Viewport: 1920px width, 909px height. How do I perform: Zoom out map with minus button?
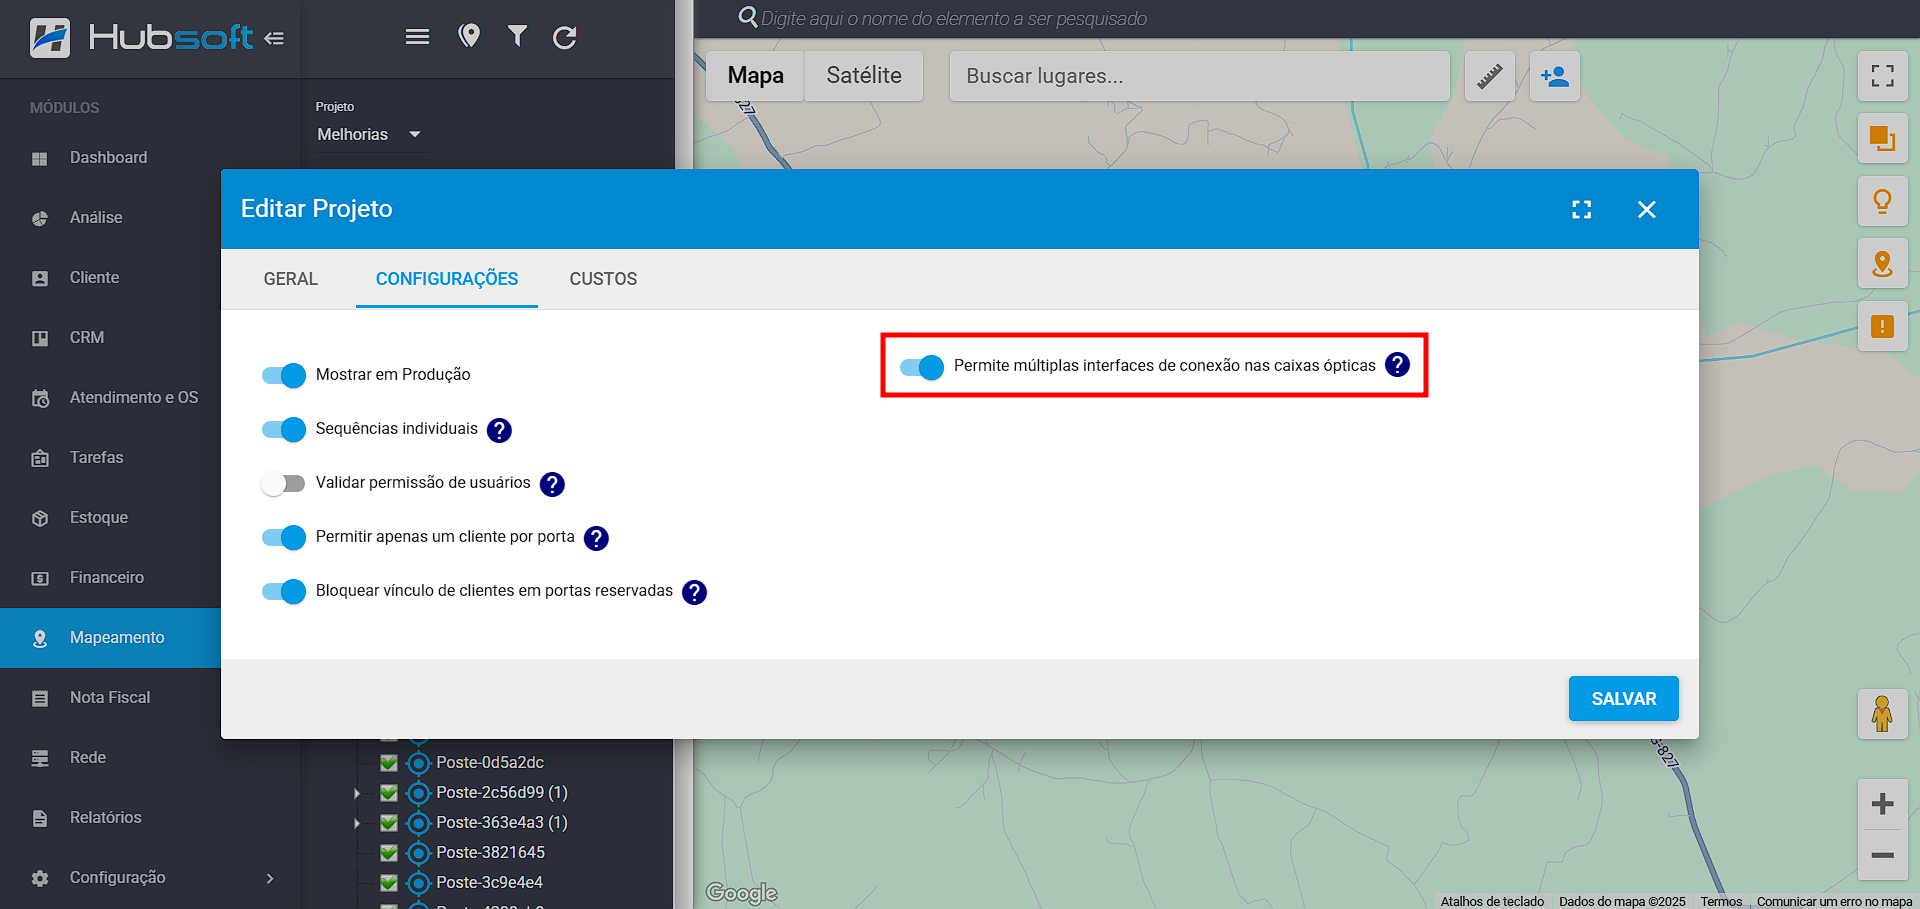point(1883,855)
